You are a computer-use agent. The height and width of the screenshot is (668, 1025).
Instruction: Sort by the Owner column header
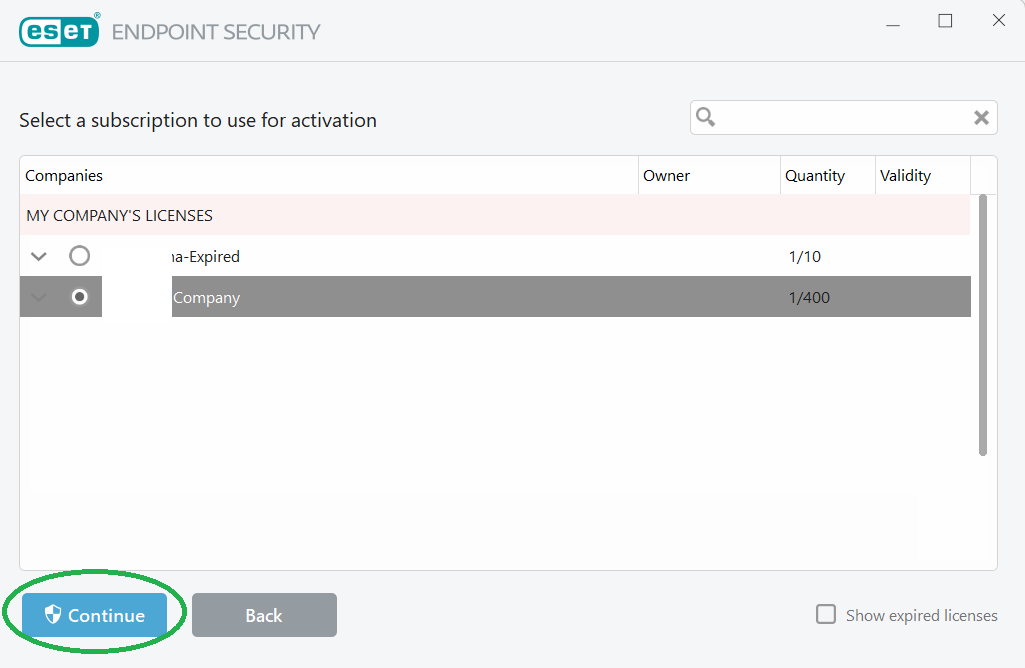(x=666, y=176)
